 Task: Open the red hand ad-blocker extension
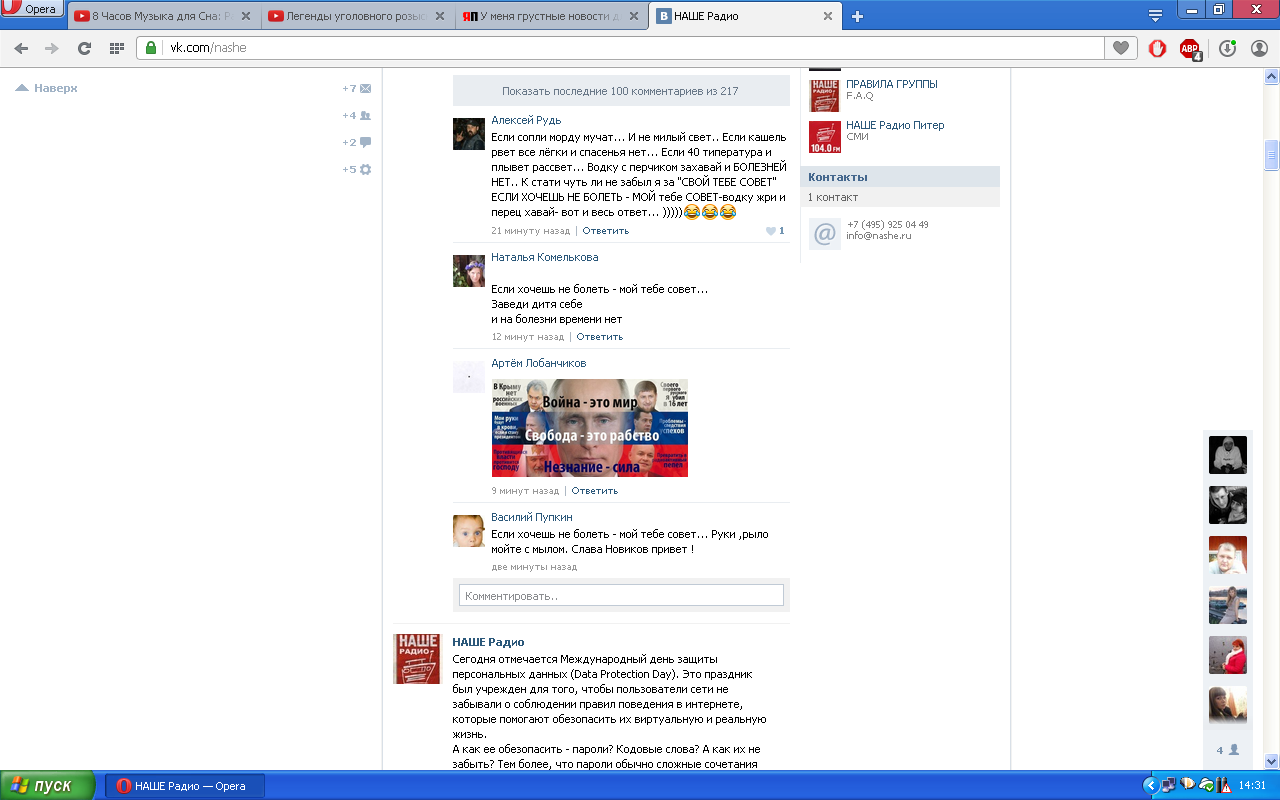(1157, 48)
